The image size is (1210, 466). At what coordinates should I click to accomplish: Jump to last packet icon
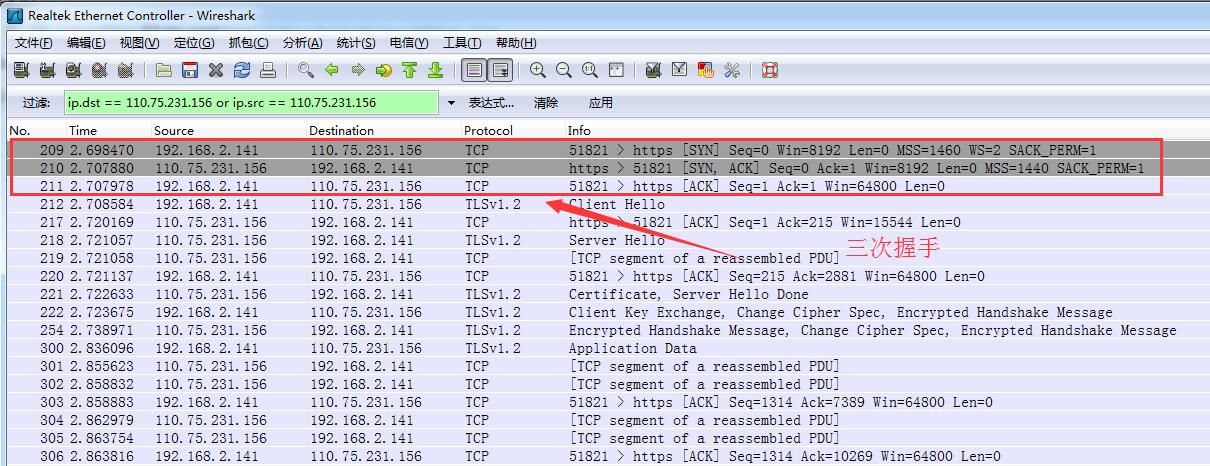(x=436, y=70)
